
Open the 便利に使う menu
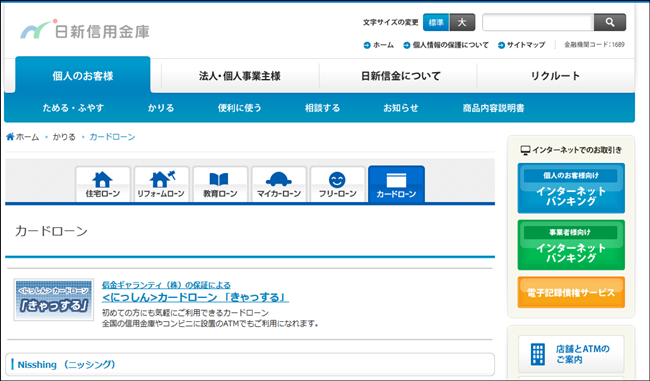click(x=240, y=108)
